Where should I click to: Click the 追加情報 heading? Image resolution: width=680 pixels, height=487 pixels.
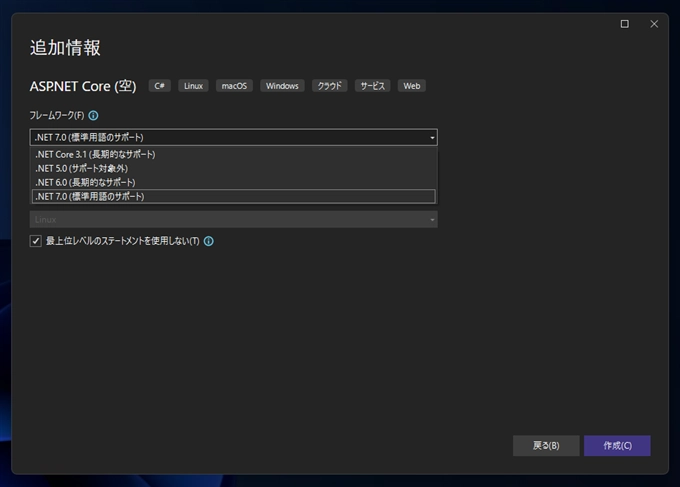65,48
